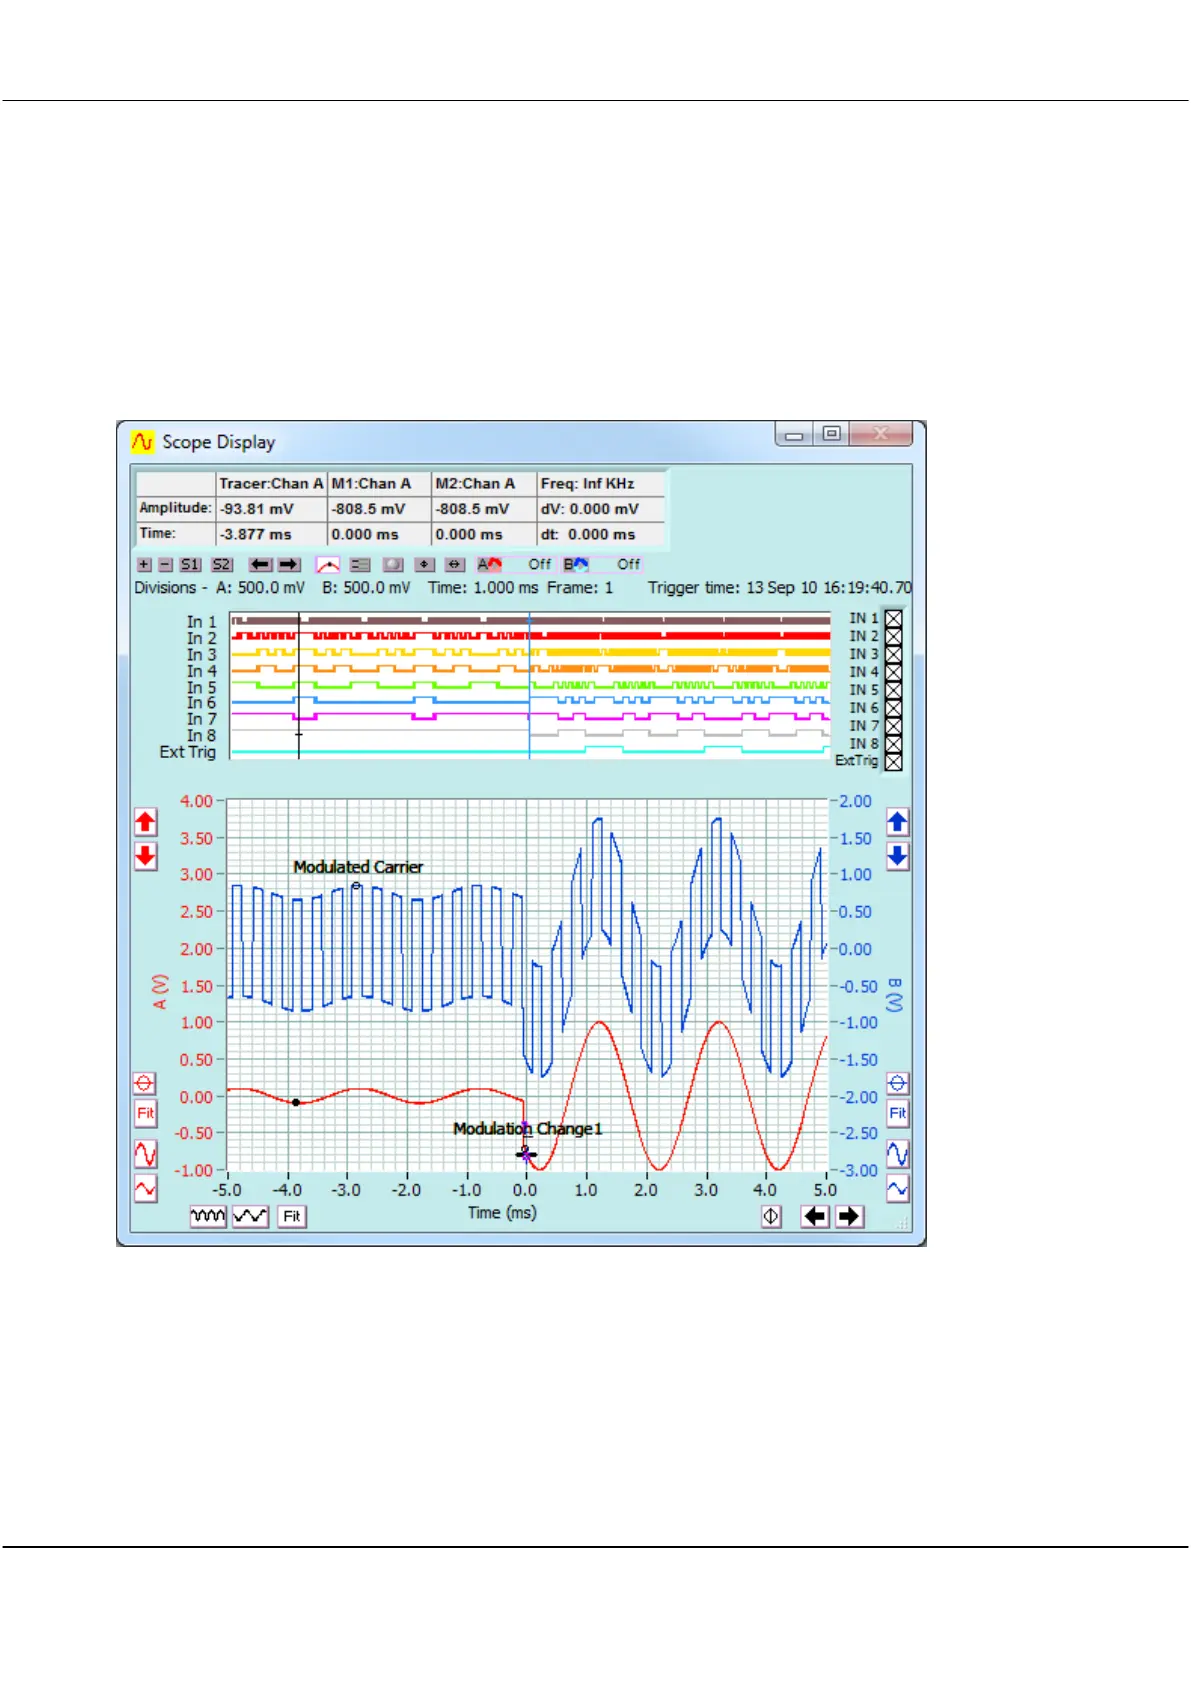Toggle the IN 5 digital input checkbox
Image resolution: width=1191 pixels, height=1683 pixels.
(893, 690)
